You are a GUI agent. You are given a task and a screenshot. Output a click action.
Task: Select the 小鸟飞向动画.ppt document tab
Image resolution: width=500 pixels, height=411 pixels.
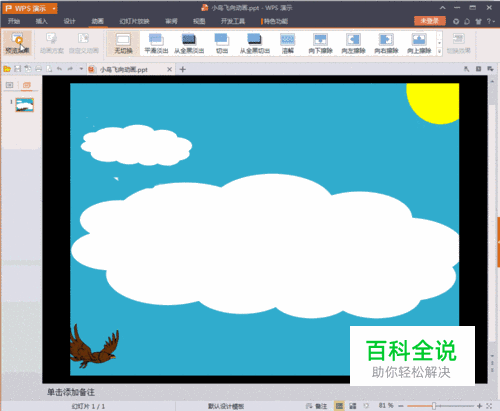[x=131, y=69]
